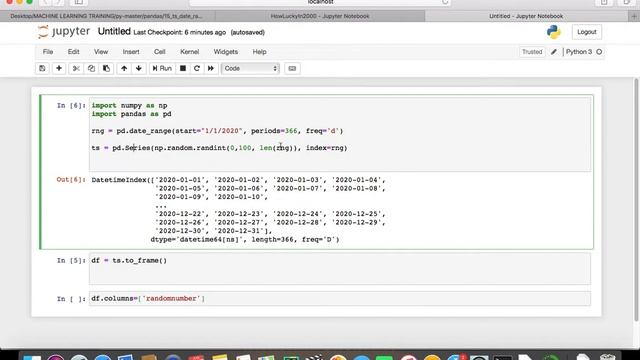Open the command palette keyboard icon
This screenshot has height=360, width=640.
(x=292, y=68)
